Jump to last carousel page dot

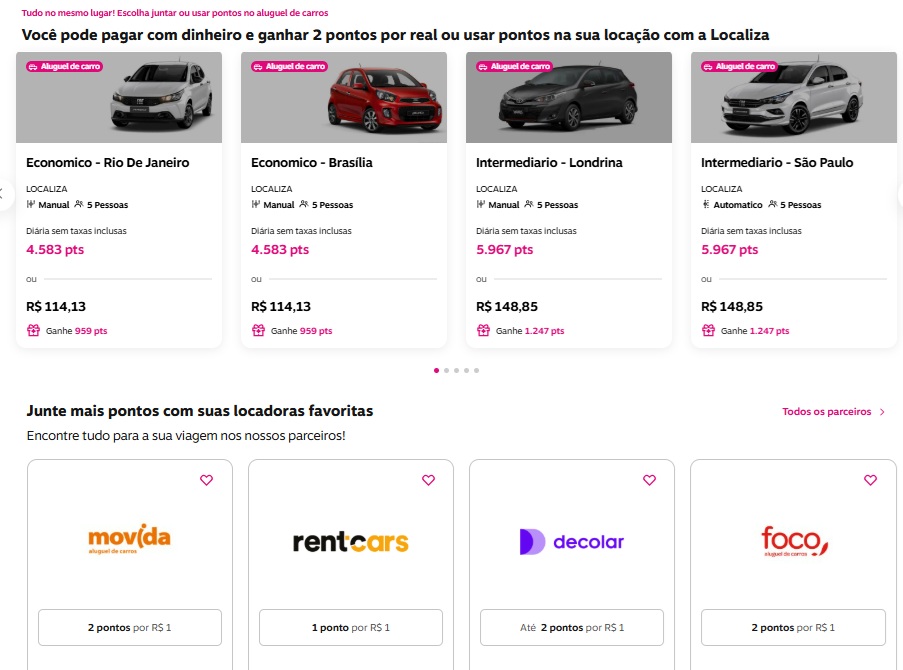476,370
